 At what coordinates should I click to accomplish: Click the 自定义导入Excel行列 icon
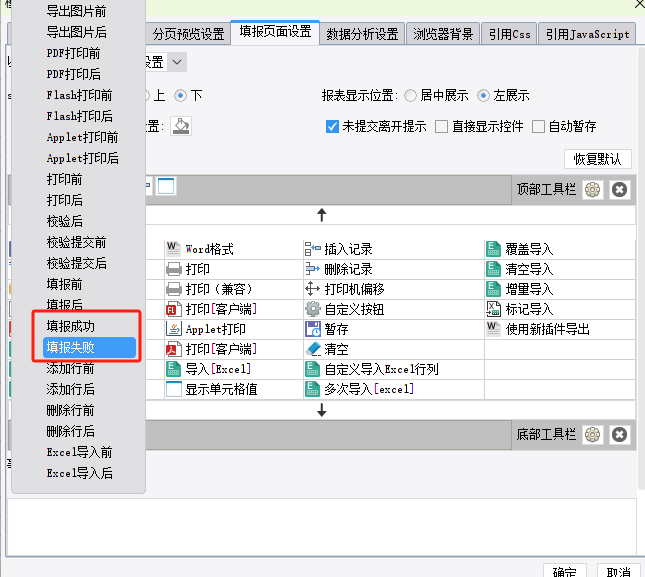[312, 369]
